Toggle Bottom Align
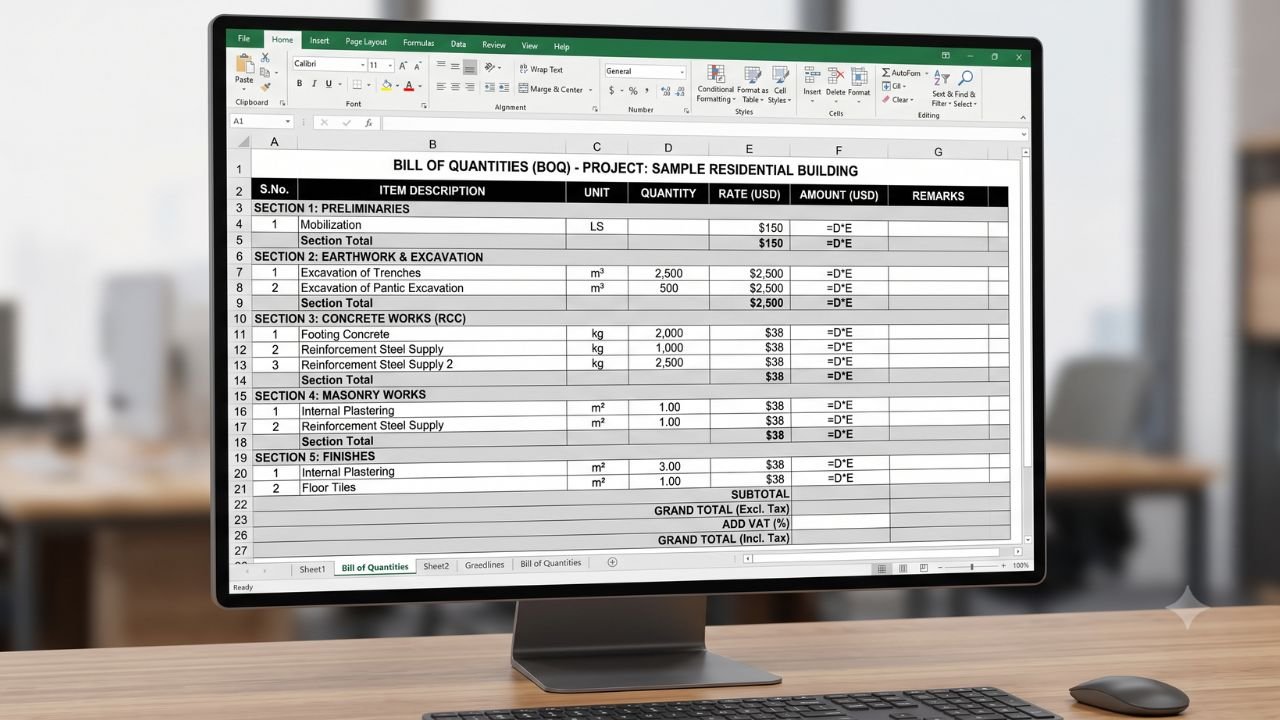 point(469,67)
